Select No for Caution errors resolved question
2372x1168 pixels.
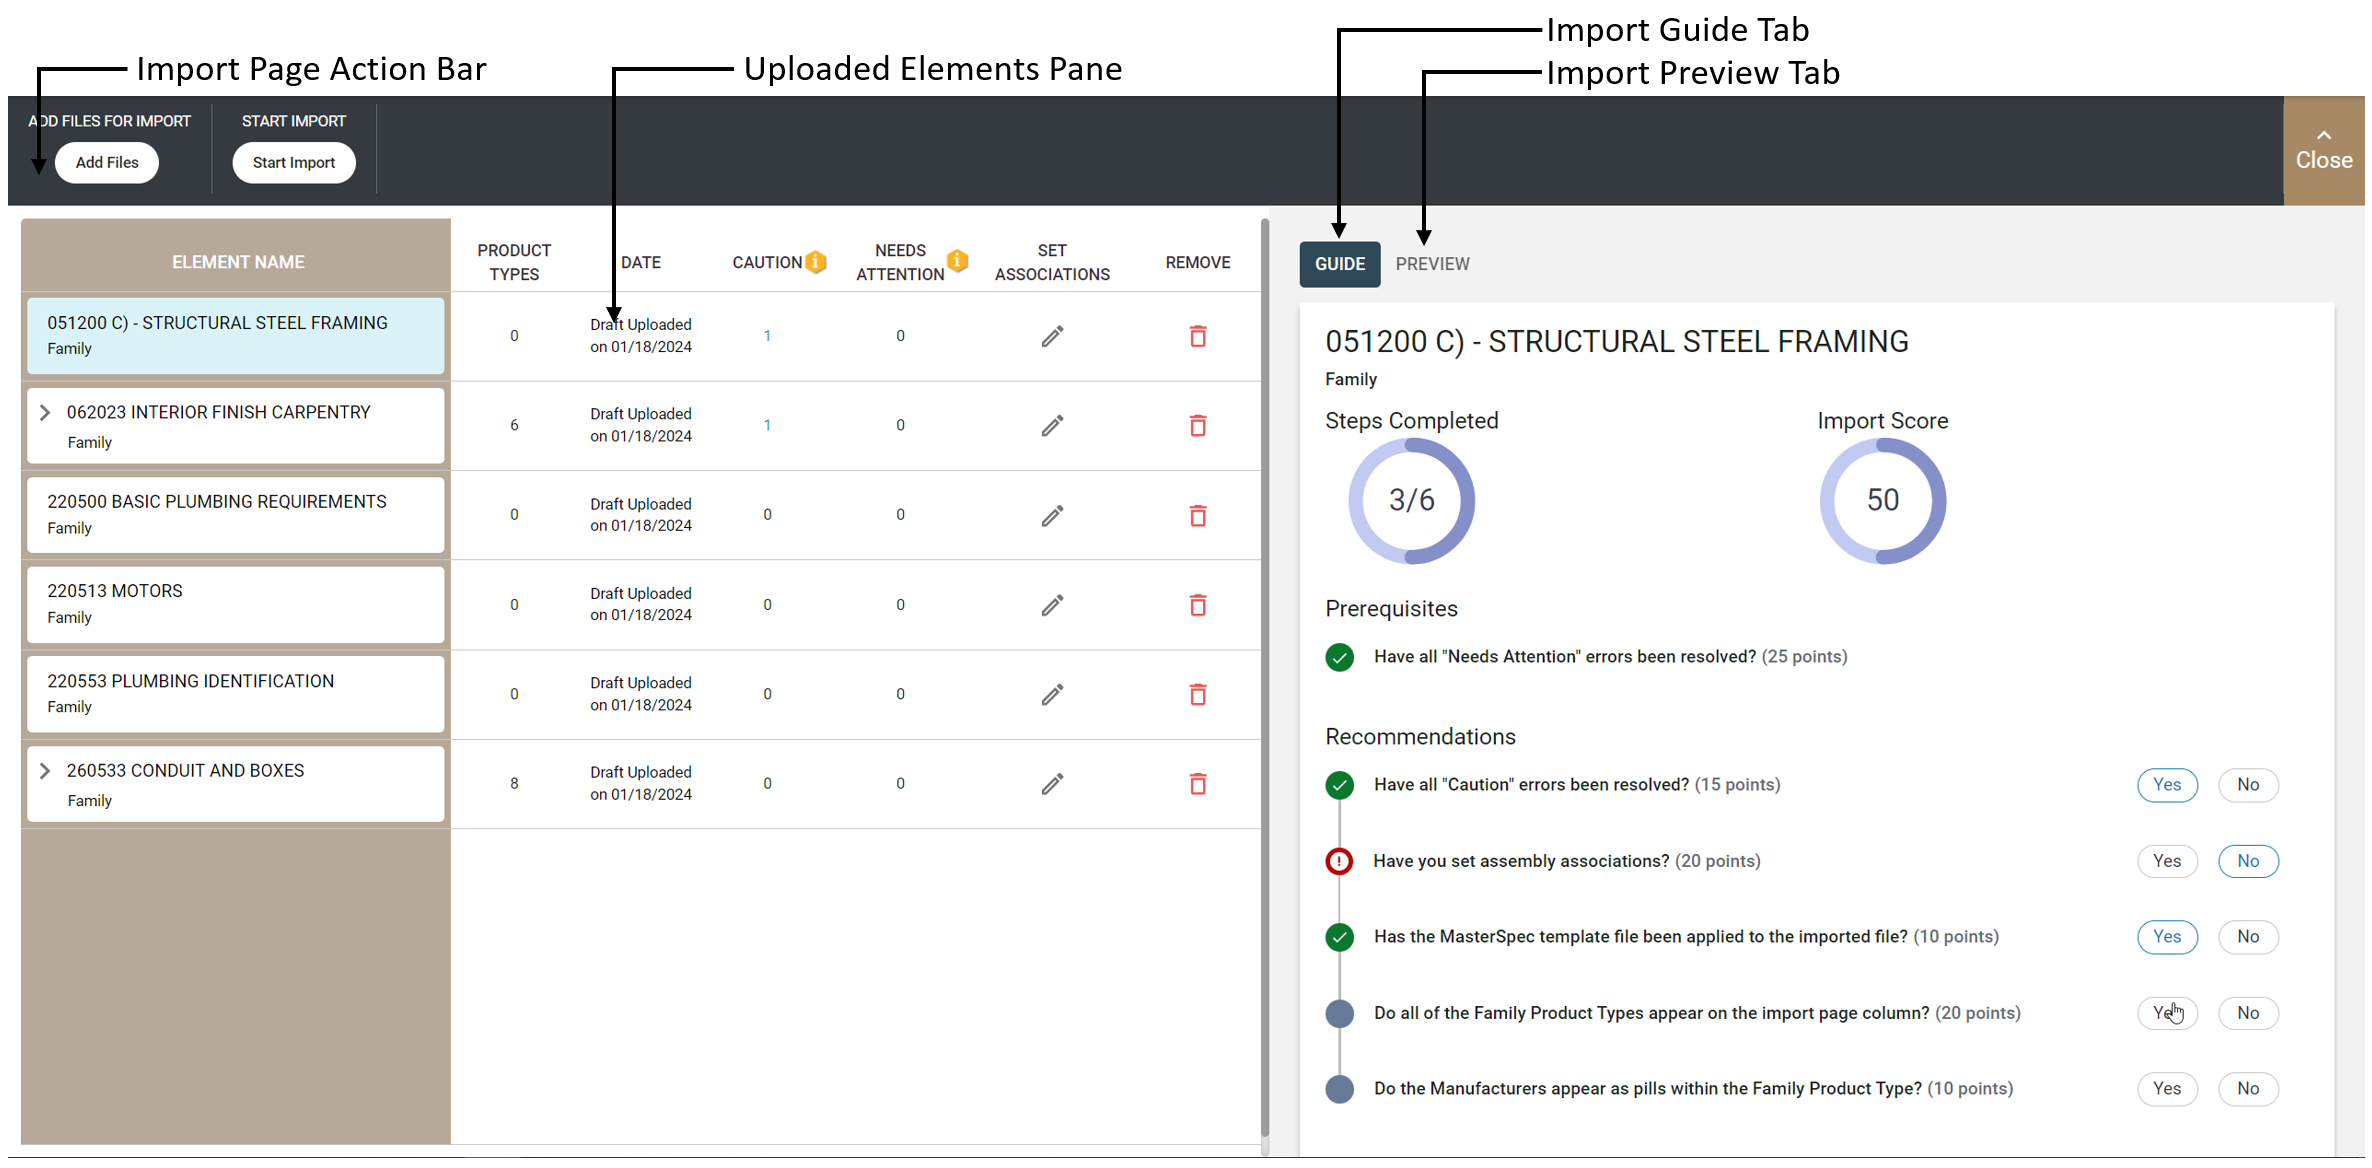2247,785
